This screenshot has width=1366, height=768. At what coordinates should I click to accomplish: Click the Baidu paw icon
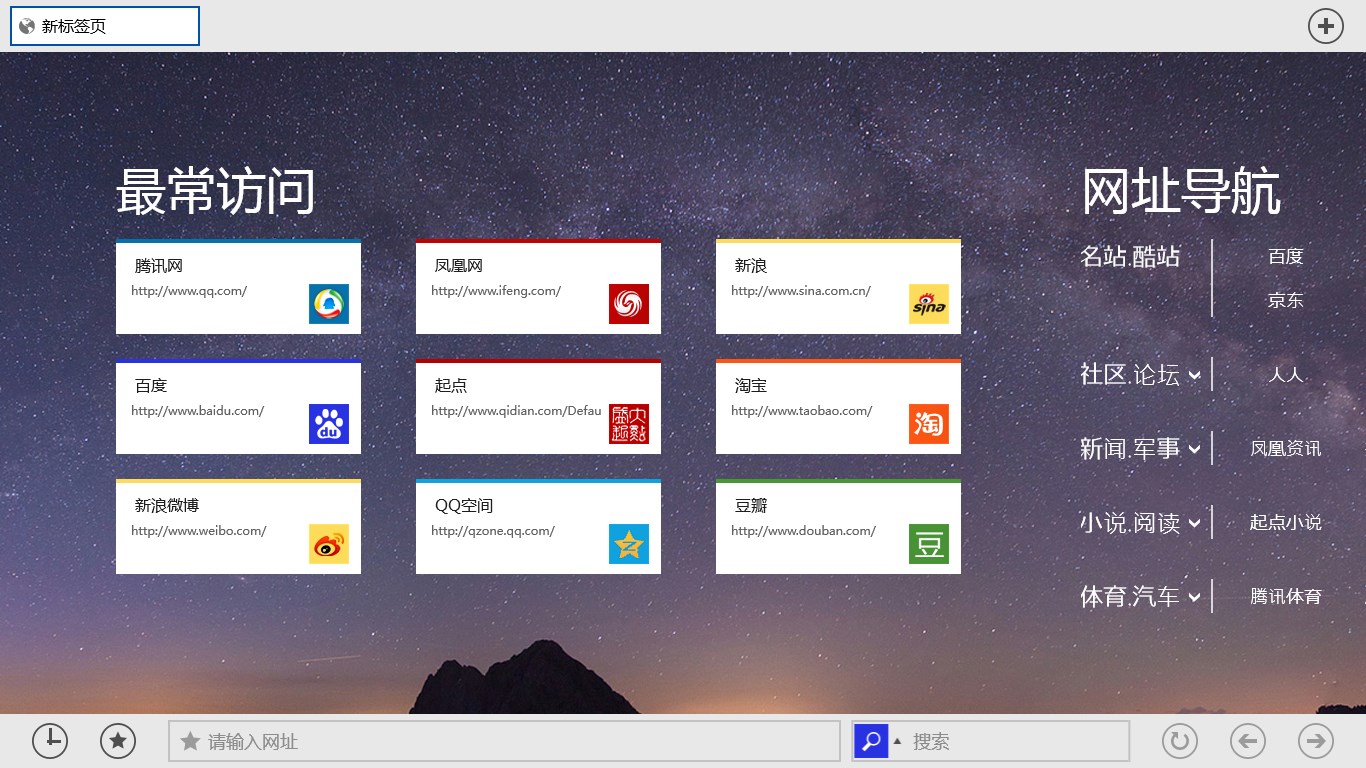[329, 424]
